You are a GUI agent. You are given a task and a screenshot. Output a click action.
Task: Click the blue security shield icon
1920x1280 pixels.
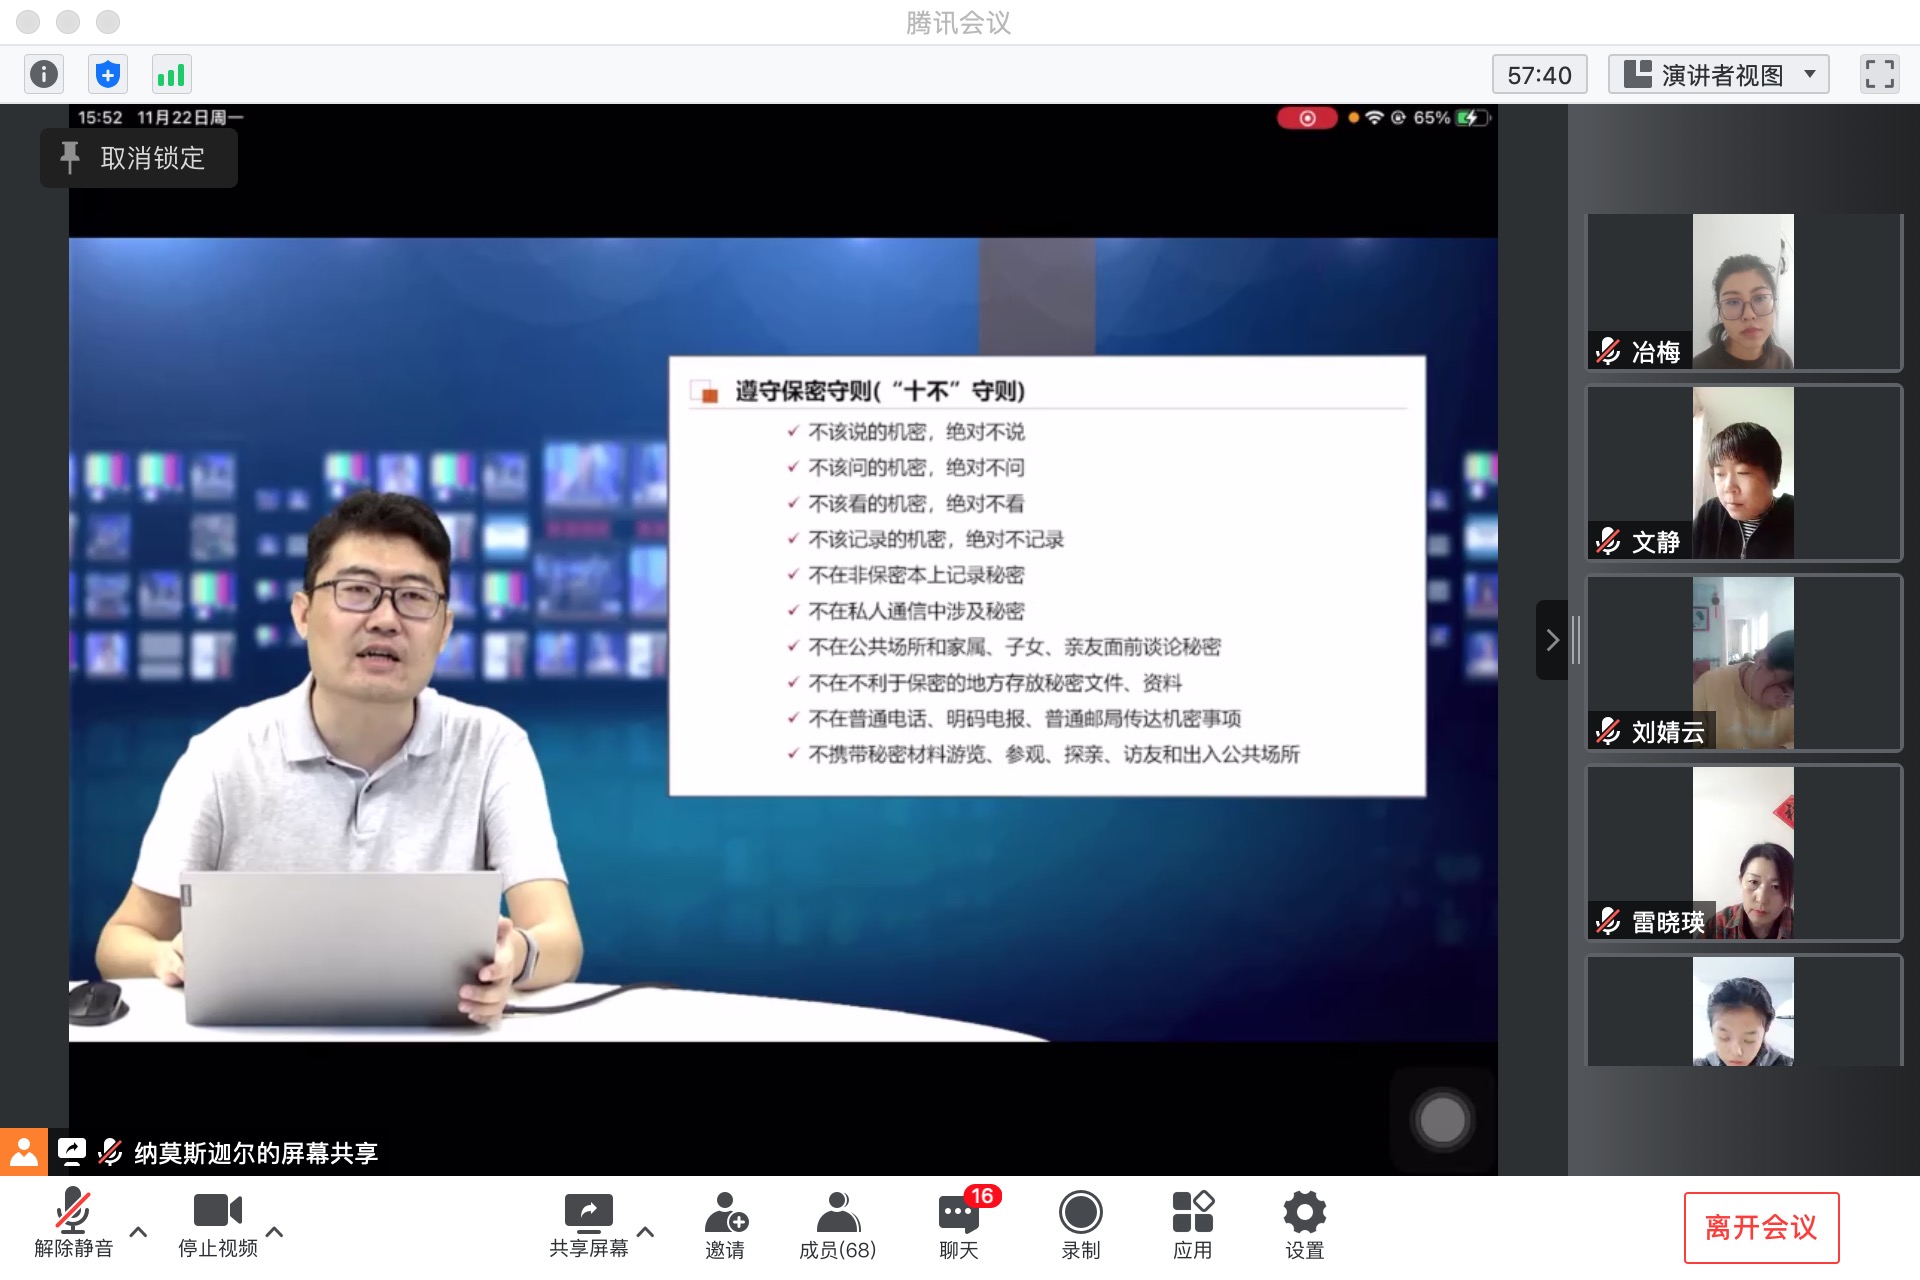click(x=108, y=74)
